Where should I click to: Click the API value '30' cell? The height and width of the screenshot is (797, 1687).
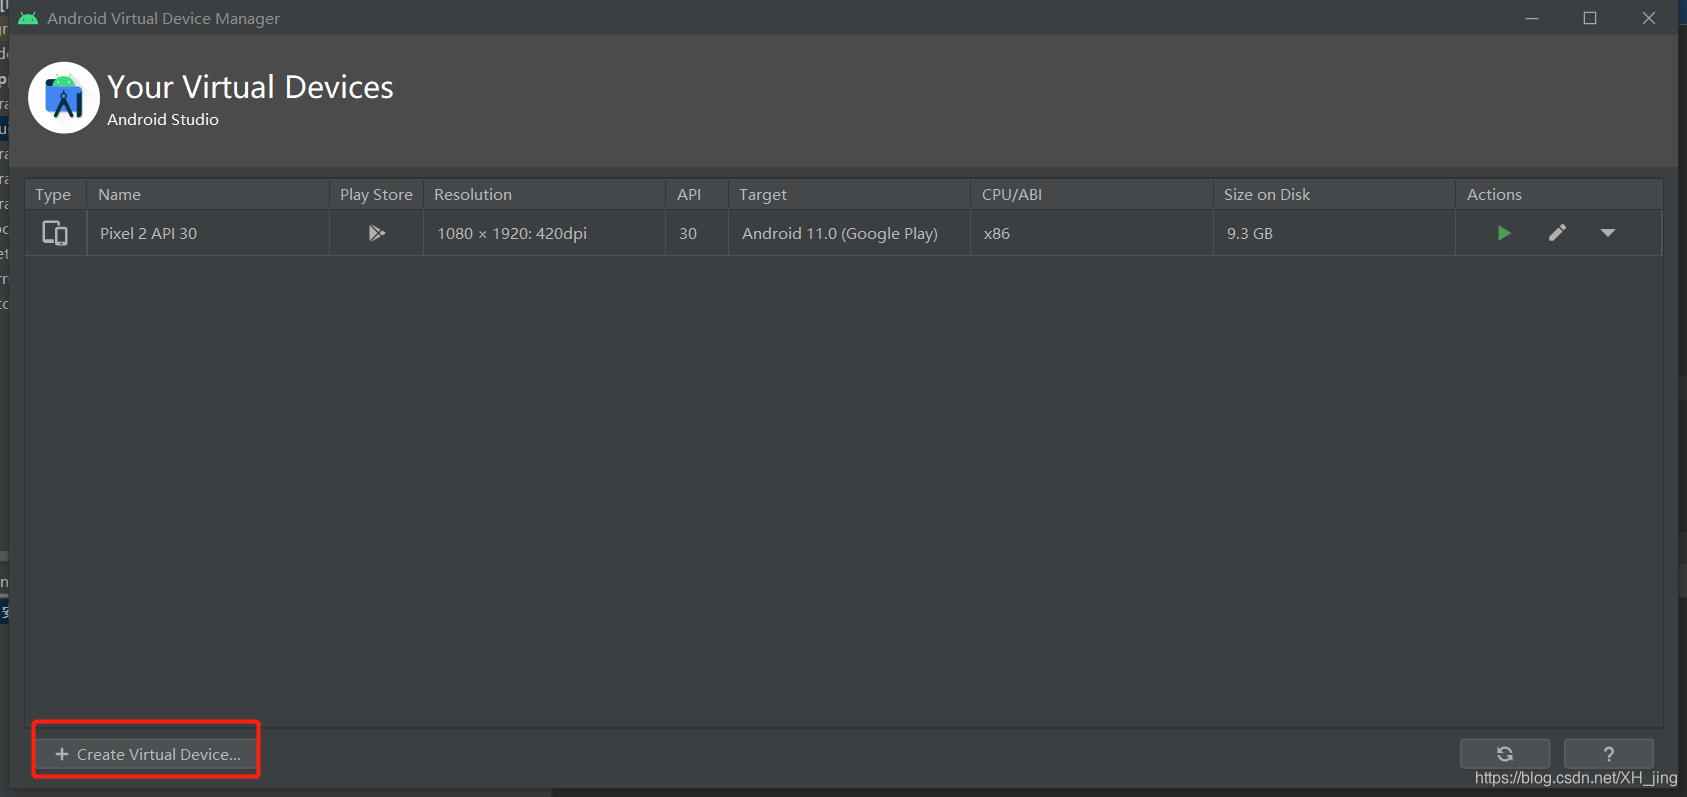pos(697,233)
